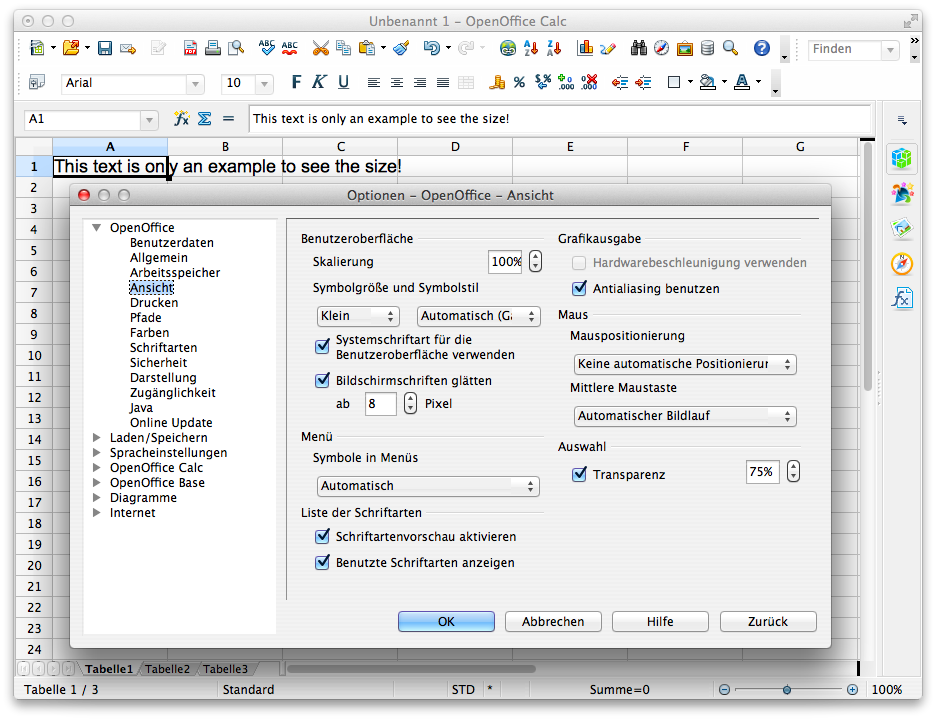Click the Finden search field

845,49
